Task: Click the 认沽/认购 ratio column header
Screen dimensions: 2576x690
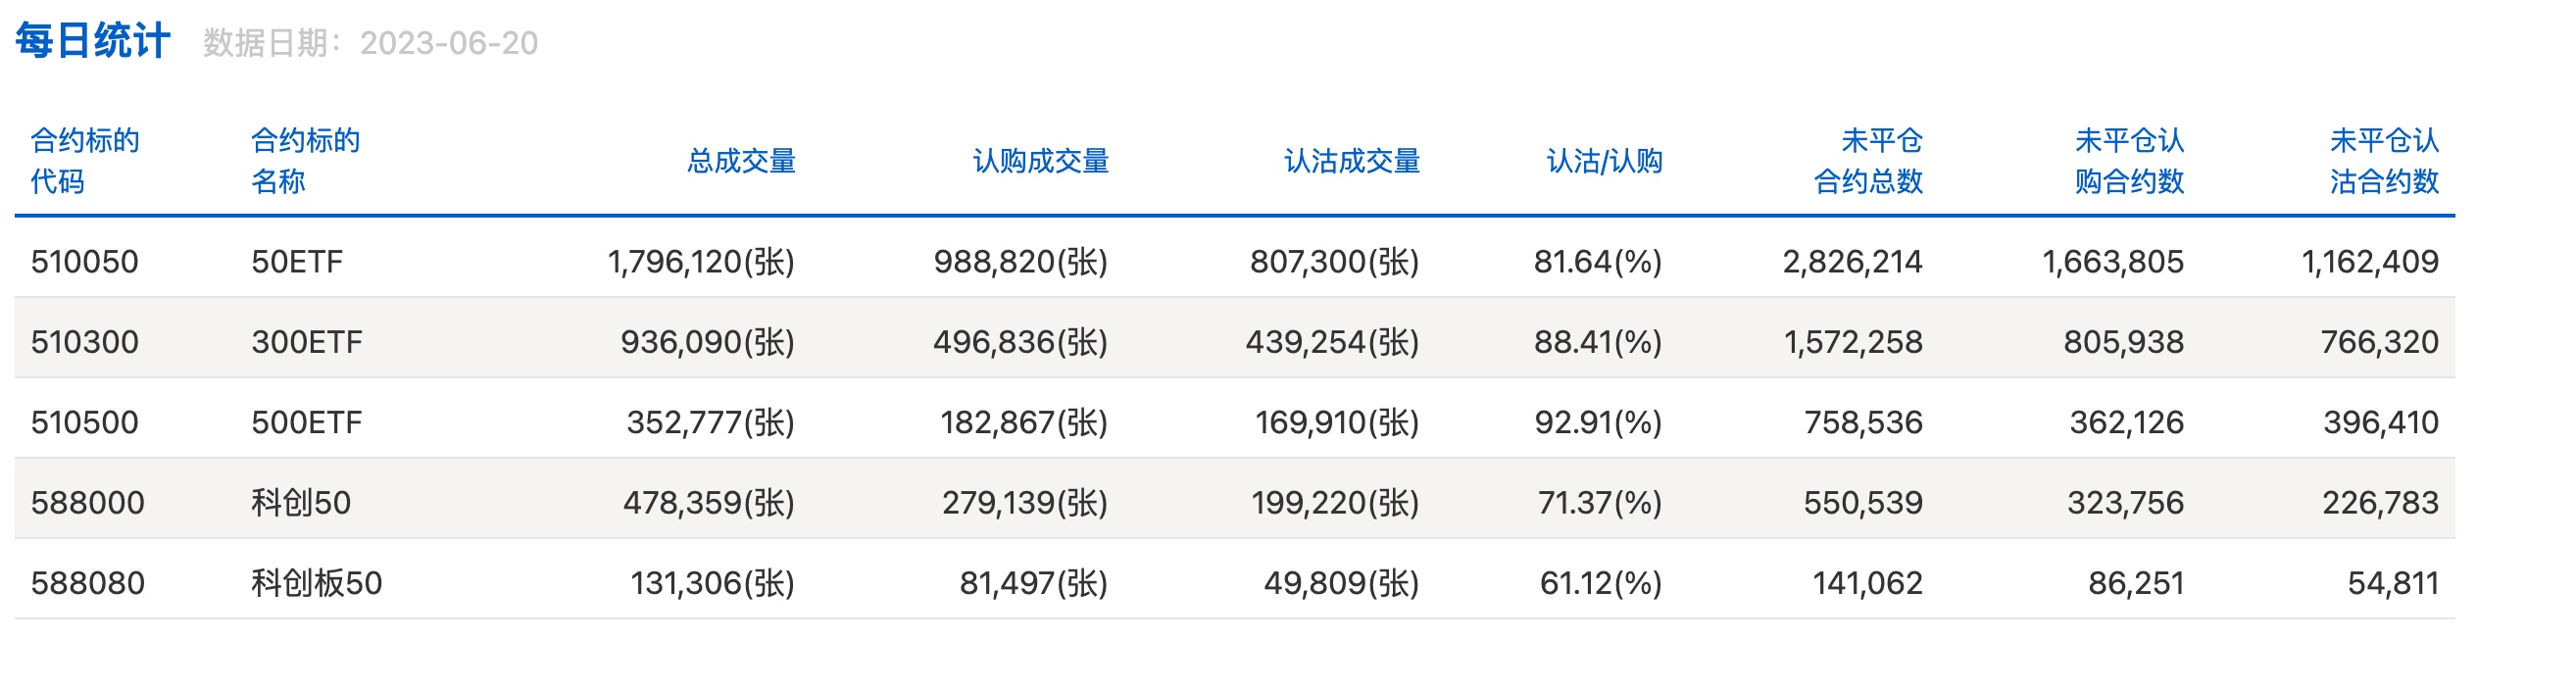Action: (x=1604, y=161)
